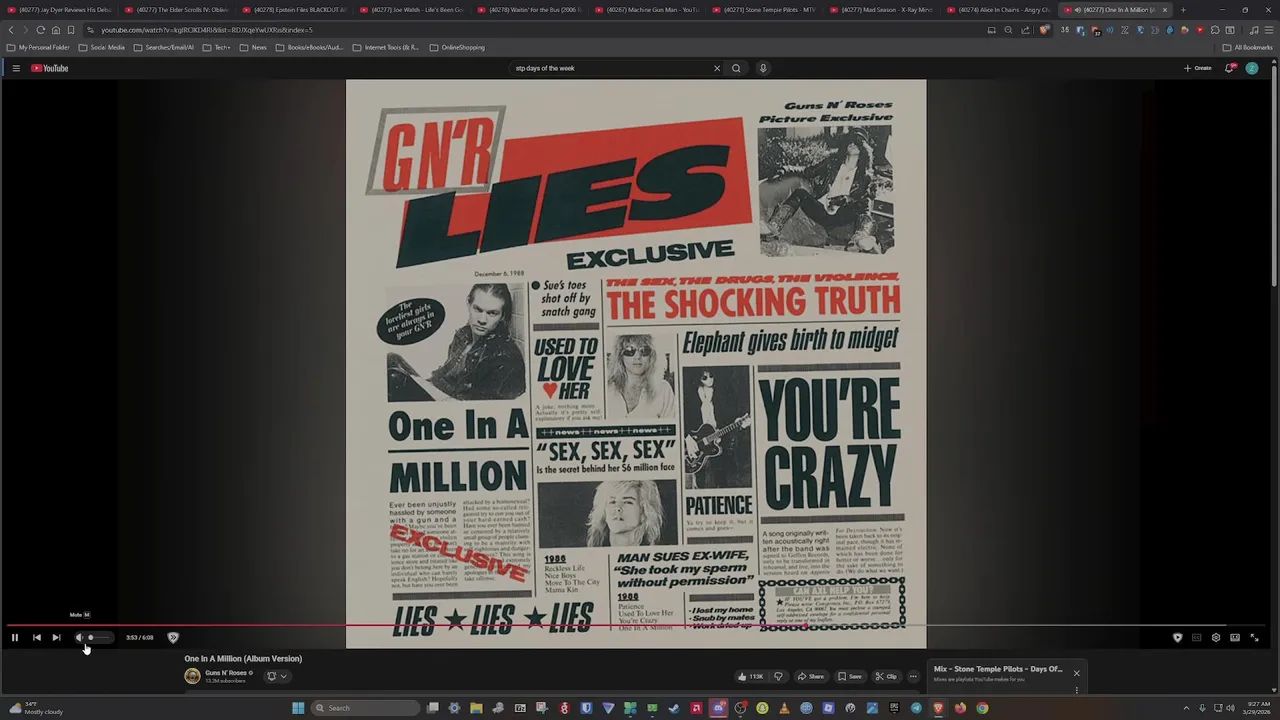This screenshot has height=720, width=1280.
Task: Open the browser extensions puzzle icon
Action: [1215, 30]
